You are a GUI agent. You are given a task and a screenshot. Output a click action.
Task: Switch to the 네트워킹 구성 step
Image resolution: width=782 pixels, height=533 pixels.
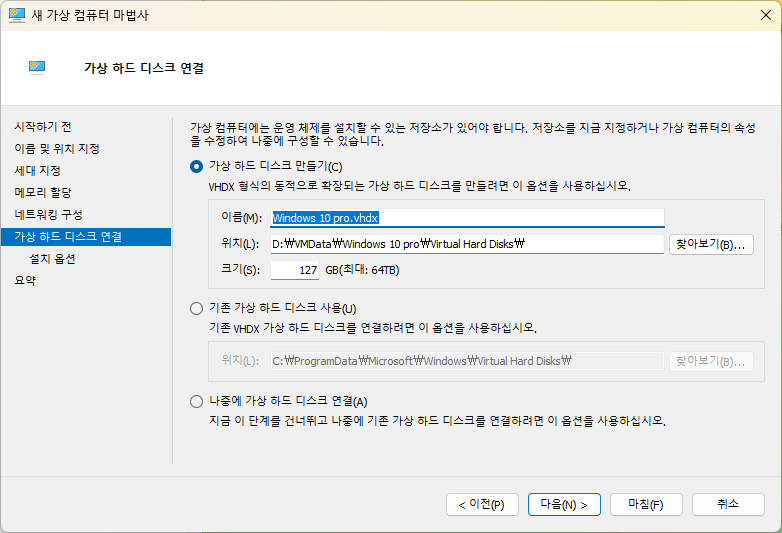48,214
